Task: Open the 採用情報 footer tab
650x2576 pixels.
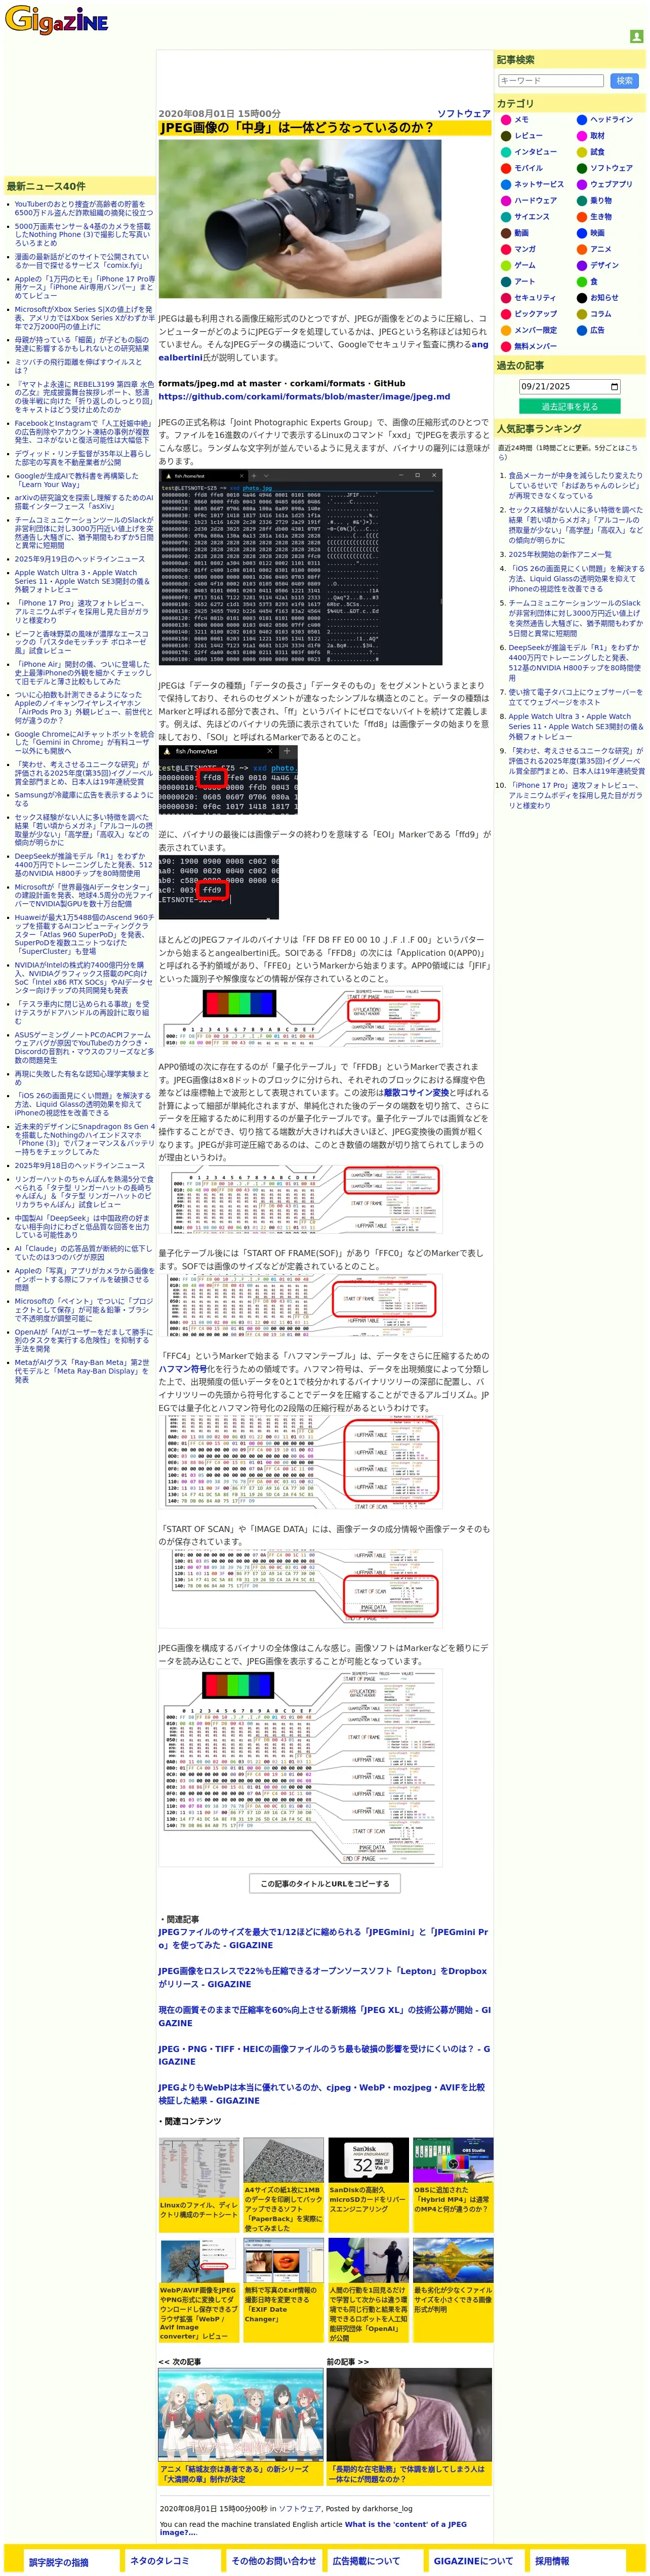Action: 577,2561
